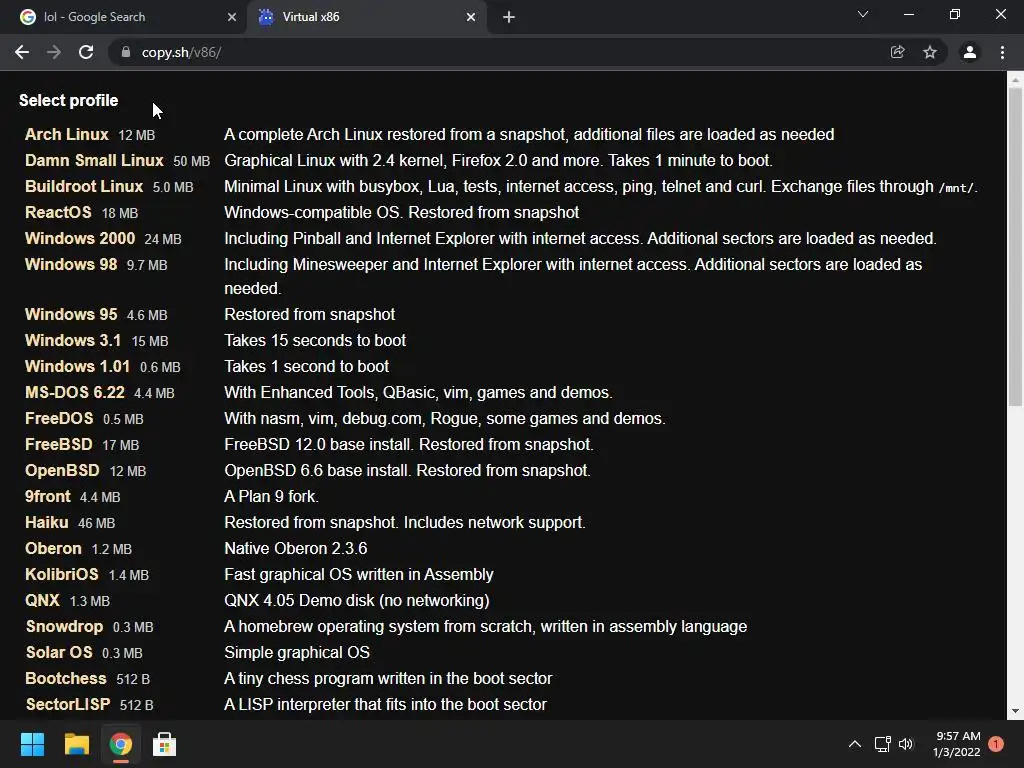Reload the copy.sh page

coord(86,52)
